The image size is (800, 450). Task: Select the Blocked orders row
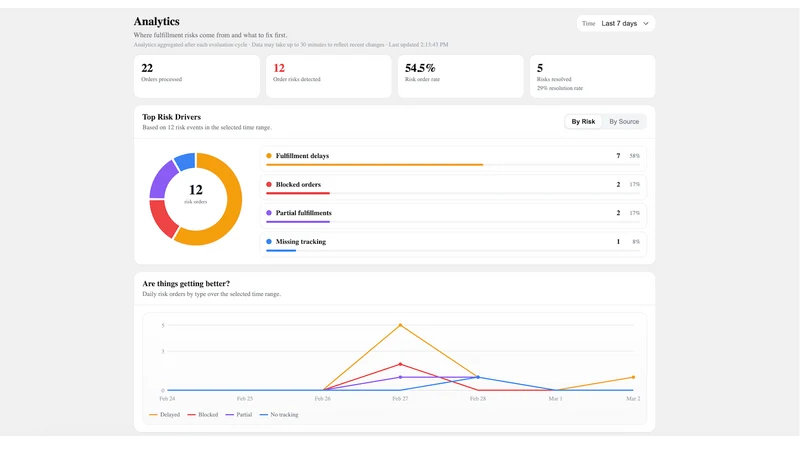click(x=453, y=187)
